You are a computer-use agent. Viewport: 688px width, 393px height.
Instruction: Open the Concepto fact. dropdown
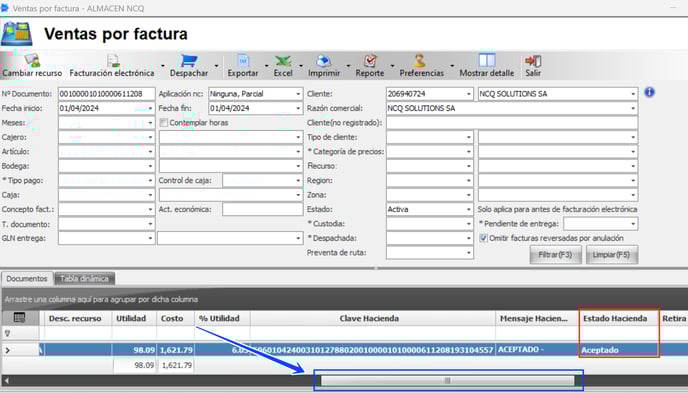(150, 210)
